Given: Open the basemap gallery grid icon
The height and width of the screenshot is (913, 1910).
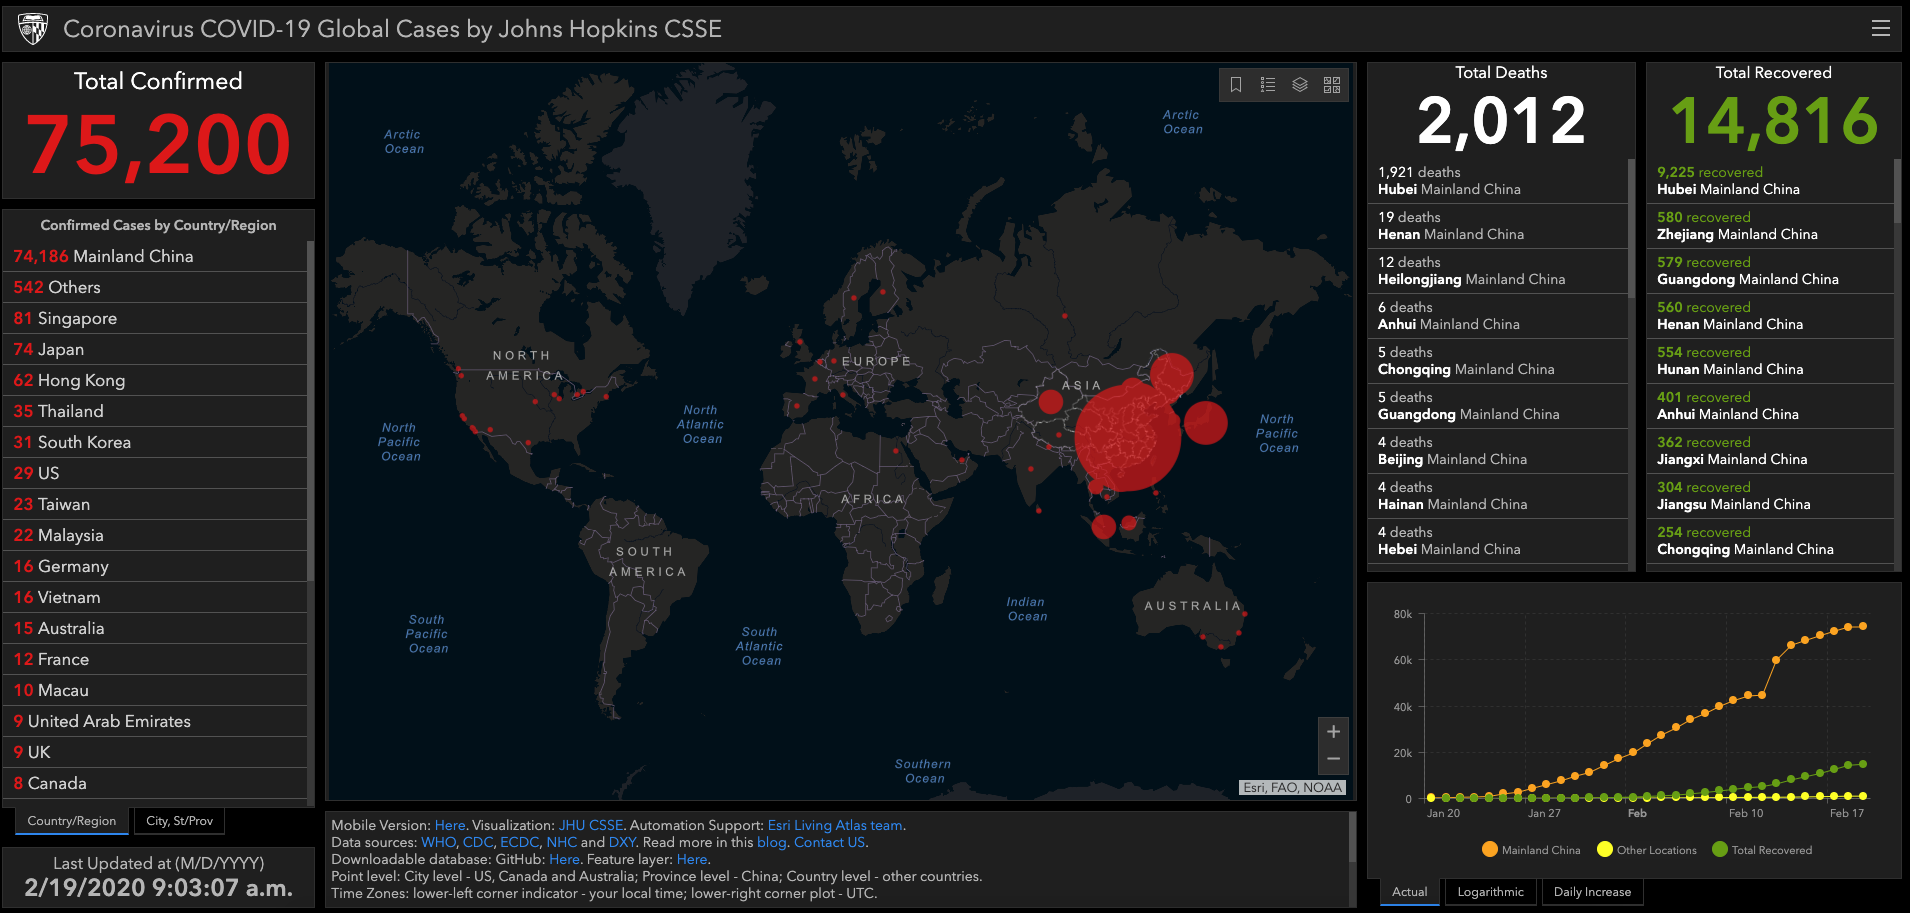Looking at the screenshot, I should pos(1332,85).
